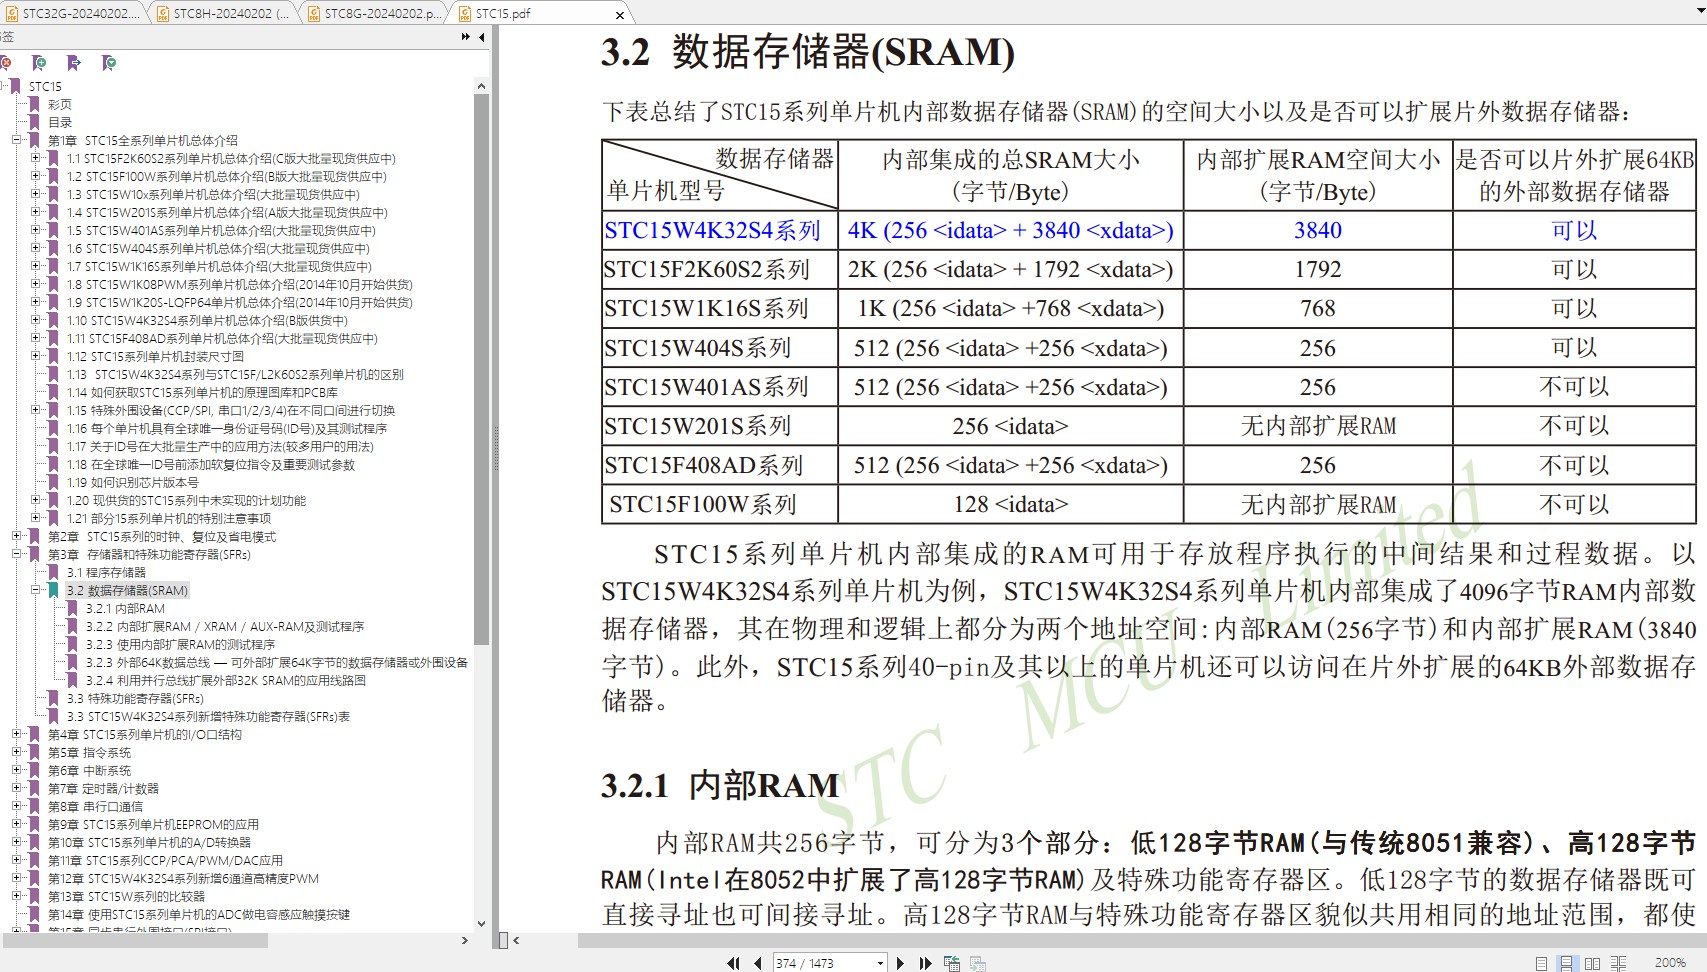The height and width of the screenshot is (972, 1707).
Task: Open bookmark 3.1 程序存储器
Action: pos(106,572)
